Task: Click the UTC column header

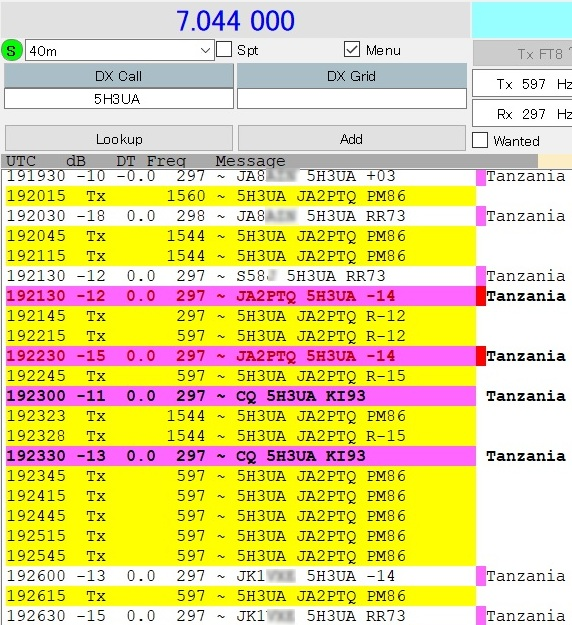Action: (21, 161)
